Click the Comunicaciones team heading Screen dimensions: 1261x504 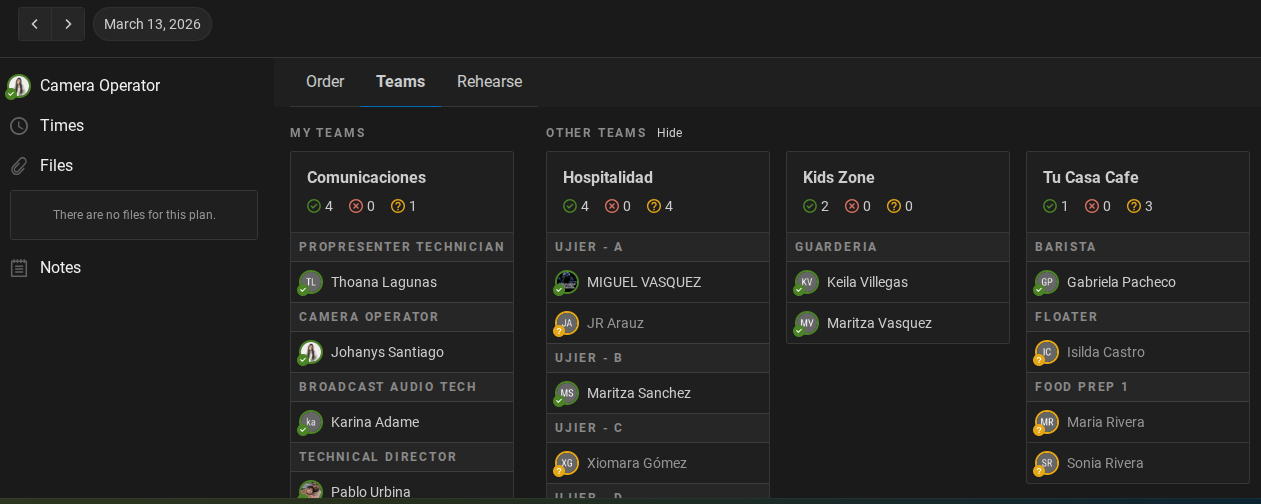(x=366, y=178)
